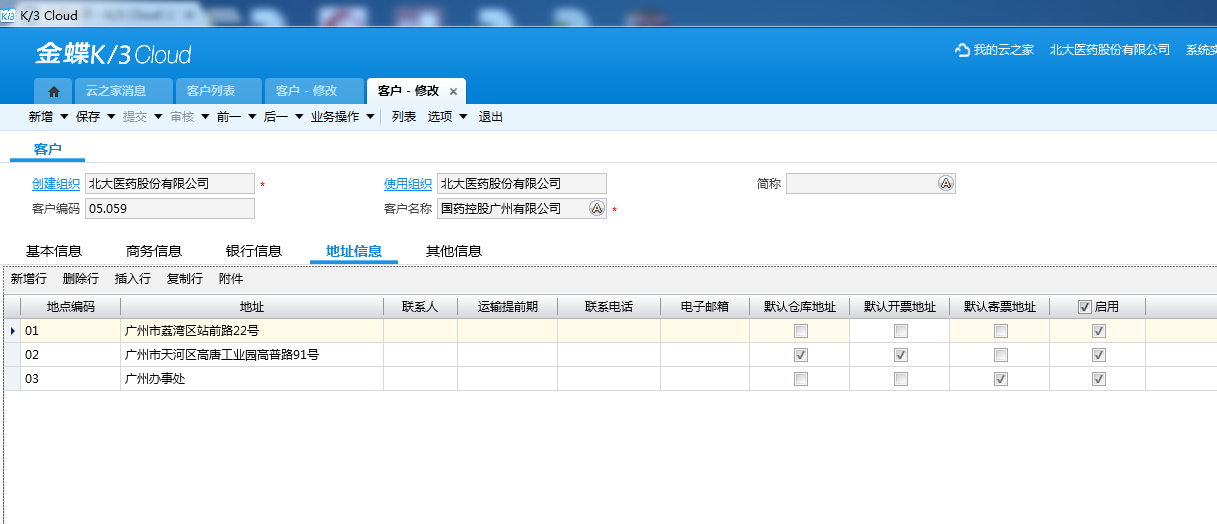Click the 客户编码 input field
1217x524 pixels.
[170, 208]
